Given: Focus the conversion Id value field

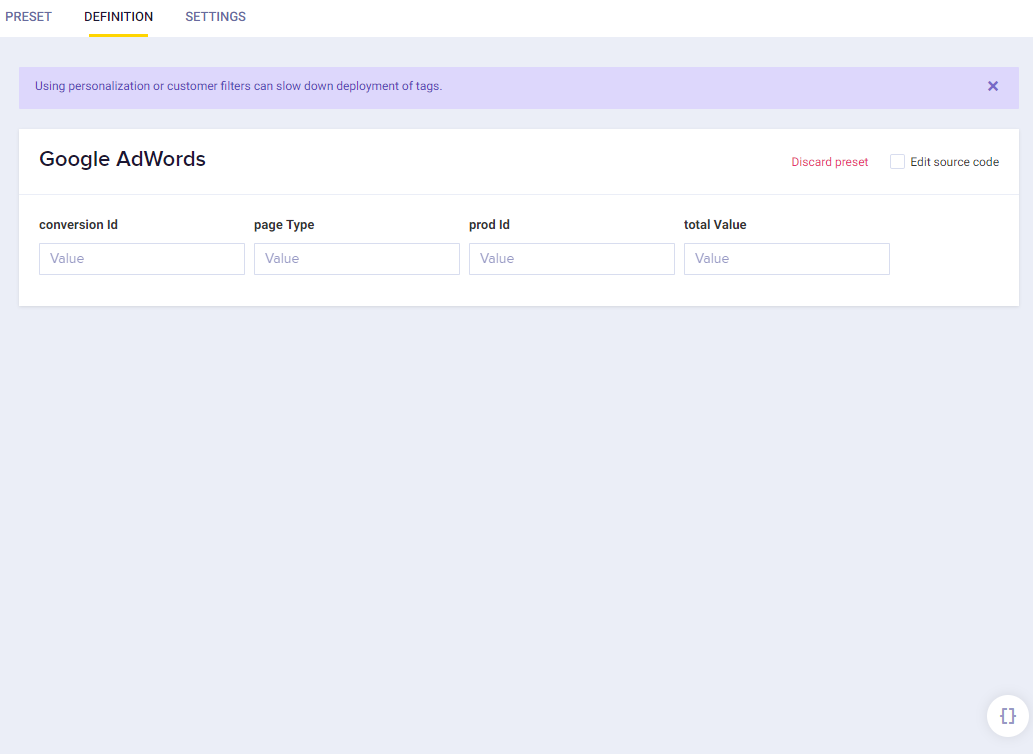Looking at the screenshot, I should (142, 259).
